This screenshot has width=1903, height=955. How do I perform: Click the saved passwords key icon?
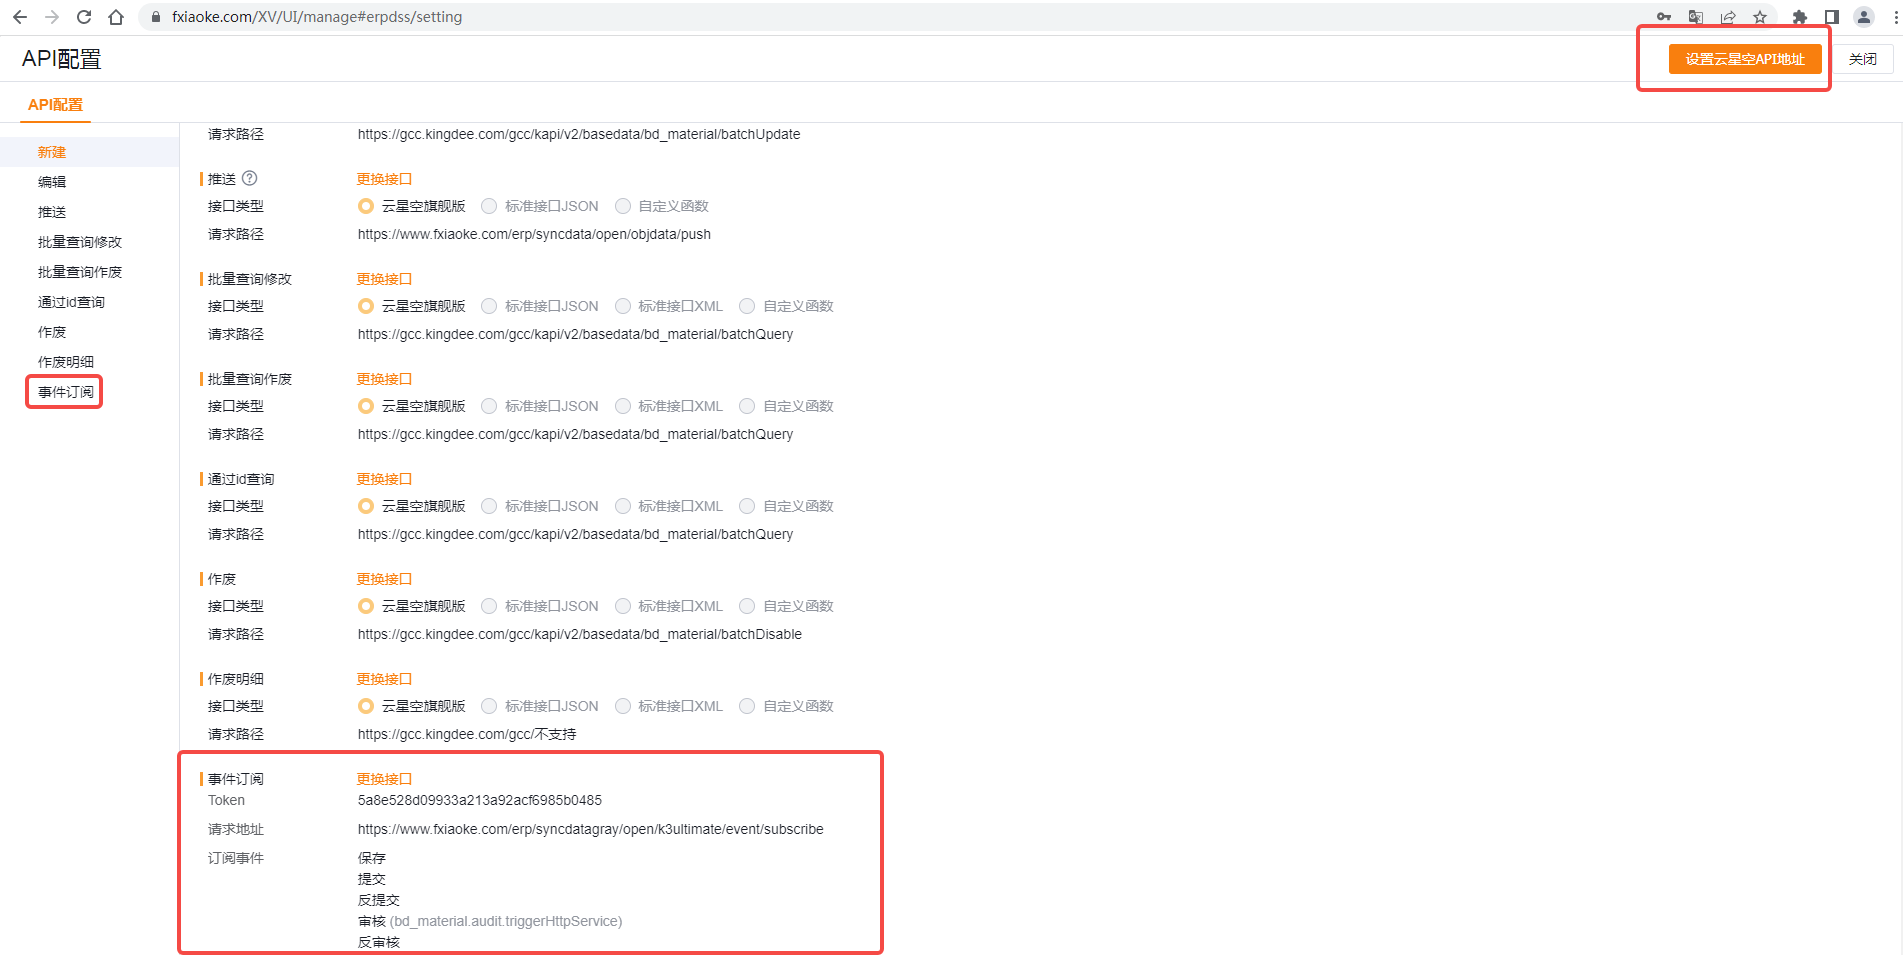click(1664, 17)
